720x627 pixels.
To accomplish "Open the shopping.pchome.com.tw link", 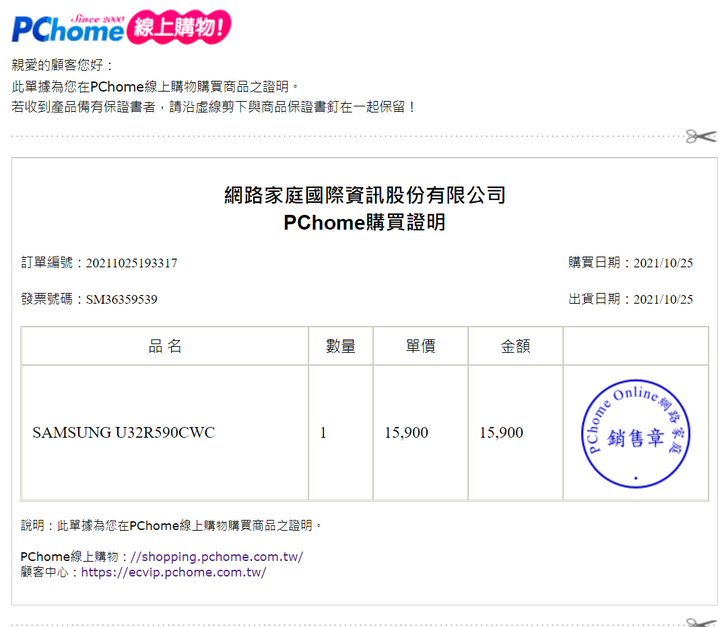I will point(216,556).
